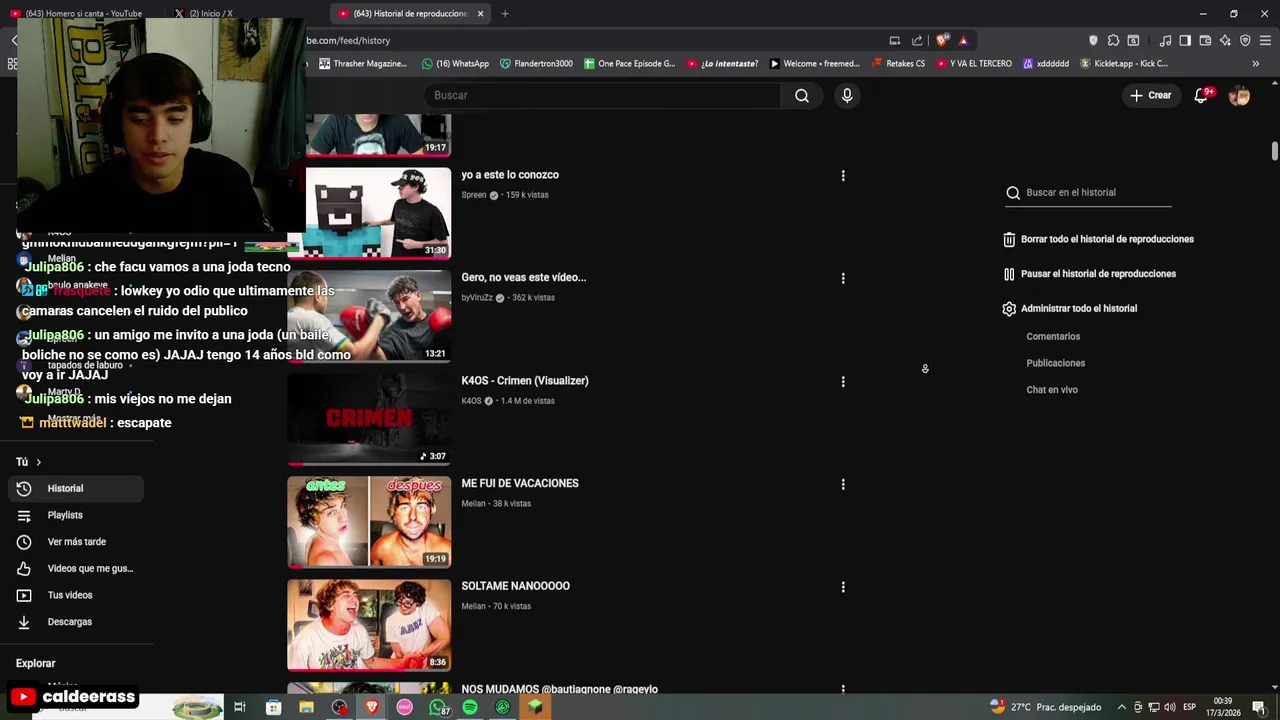Open options for 'Gero, no veas este video...'
This screenshot has height=720, width=1280.
[x=843, y=279]
